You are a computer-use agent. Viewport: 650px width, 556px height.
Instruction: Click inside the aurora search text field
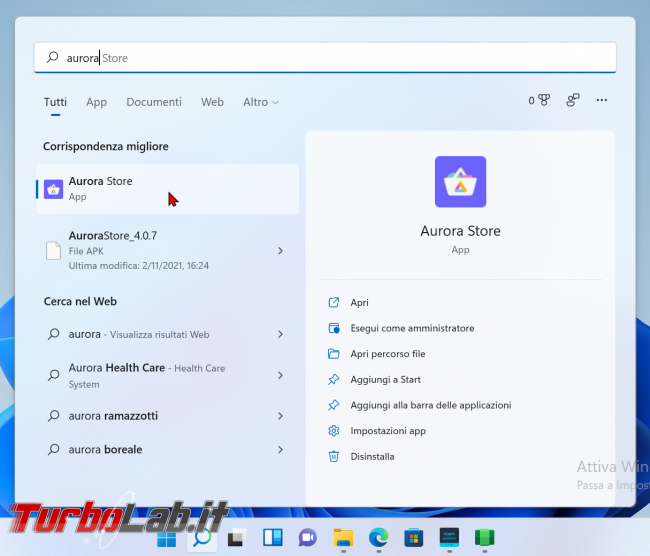pyautogui.click(x=325, y=58)
